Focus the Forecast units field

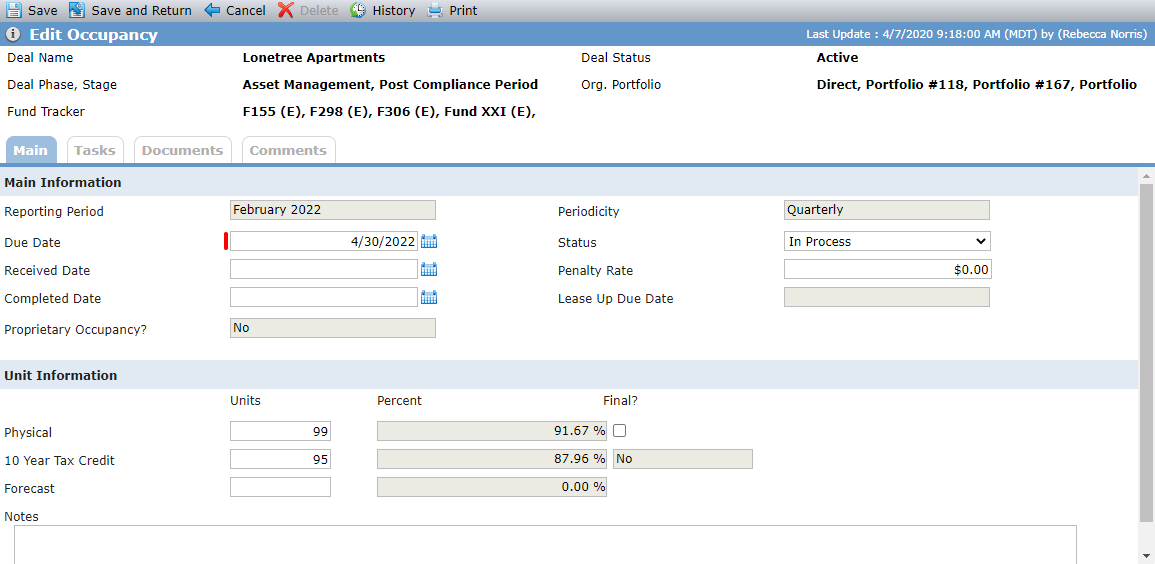coord(281,487)
